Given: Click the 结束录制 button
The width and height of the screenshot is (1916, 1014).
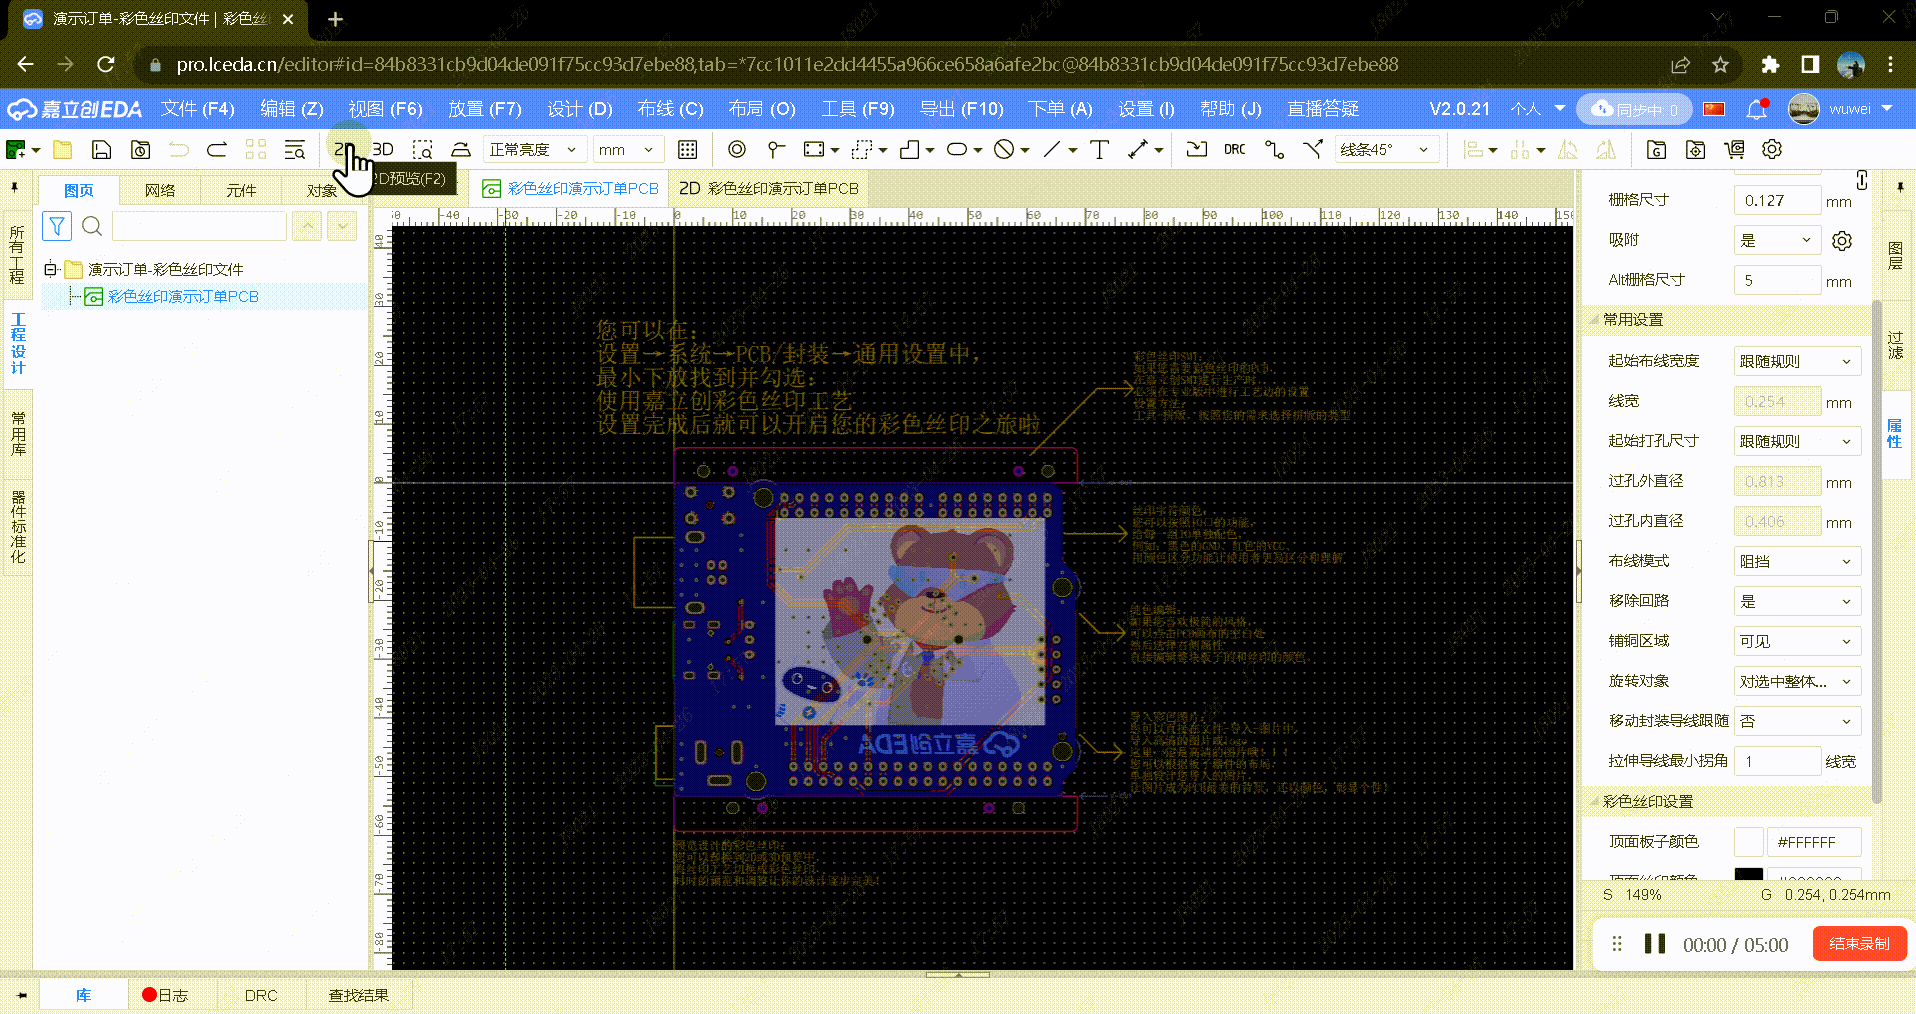Looking at the screenshot, I should point(1860,944).
